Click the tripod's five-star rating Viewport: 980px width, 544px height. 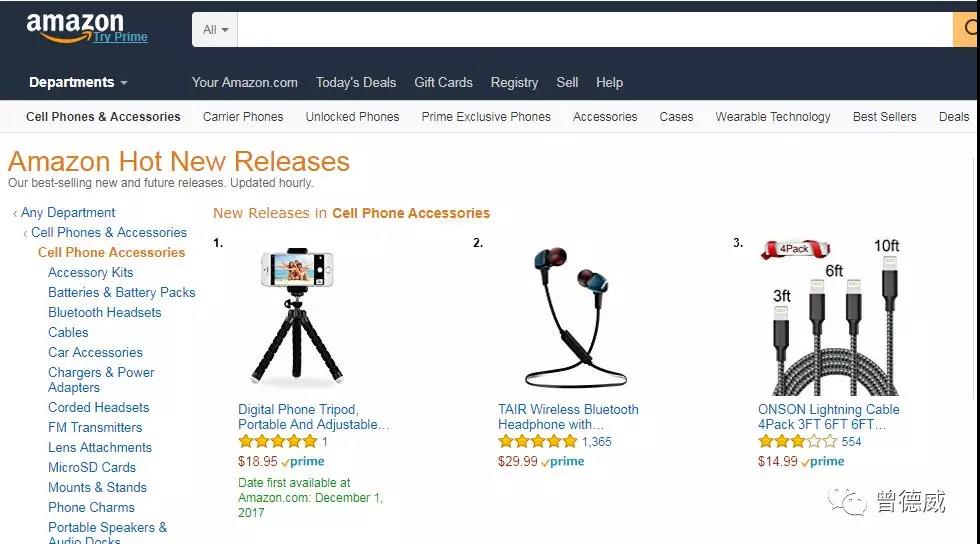278,441
